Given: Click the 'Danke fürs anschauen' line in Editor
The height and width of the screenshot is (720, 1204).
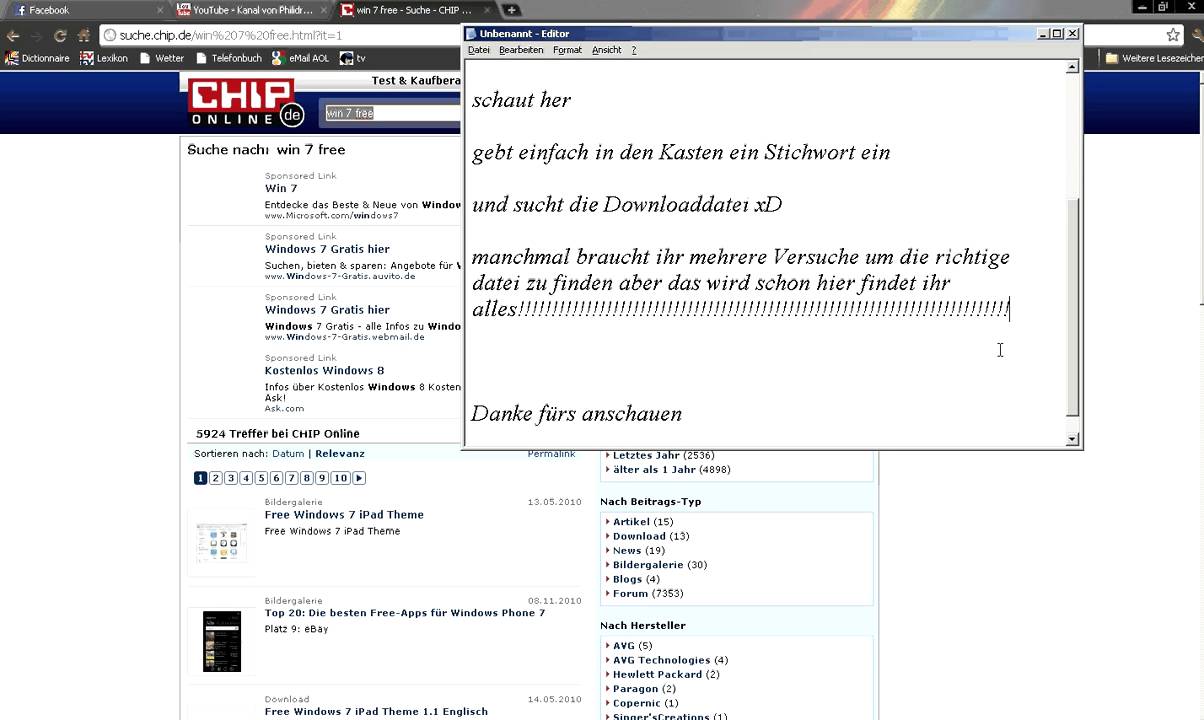Looking at the screenshot, I should pyautogui.click(x=577, y=414).
